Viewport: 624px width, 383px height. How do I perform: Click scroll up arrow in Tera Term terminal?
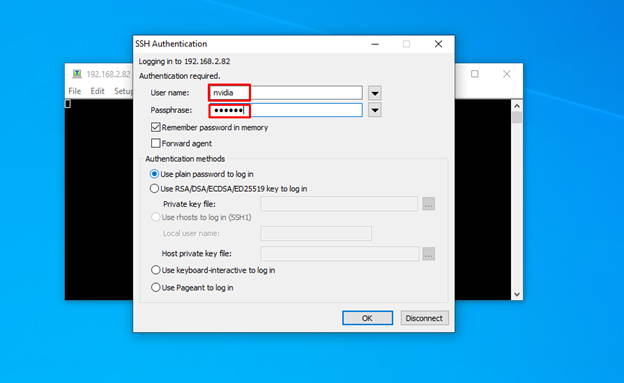[x=517, y=106]
